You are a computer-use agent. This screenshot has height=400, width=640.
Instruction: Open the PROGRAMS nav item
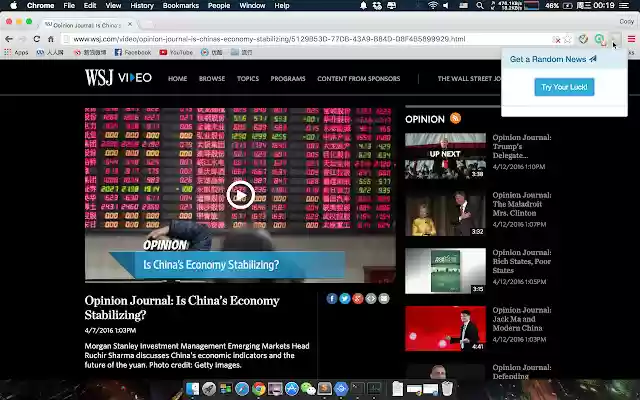point(288,78)
